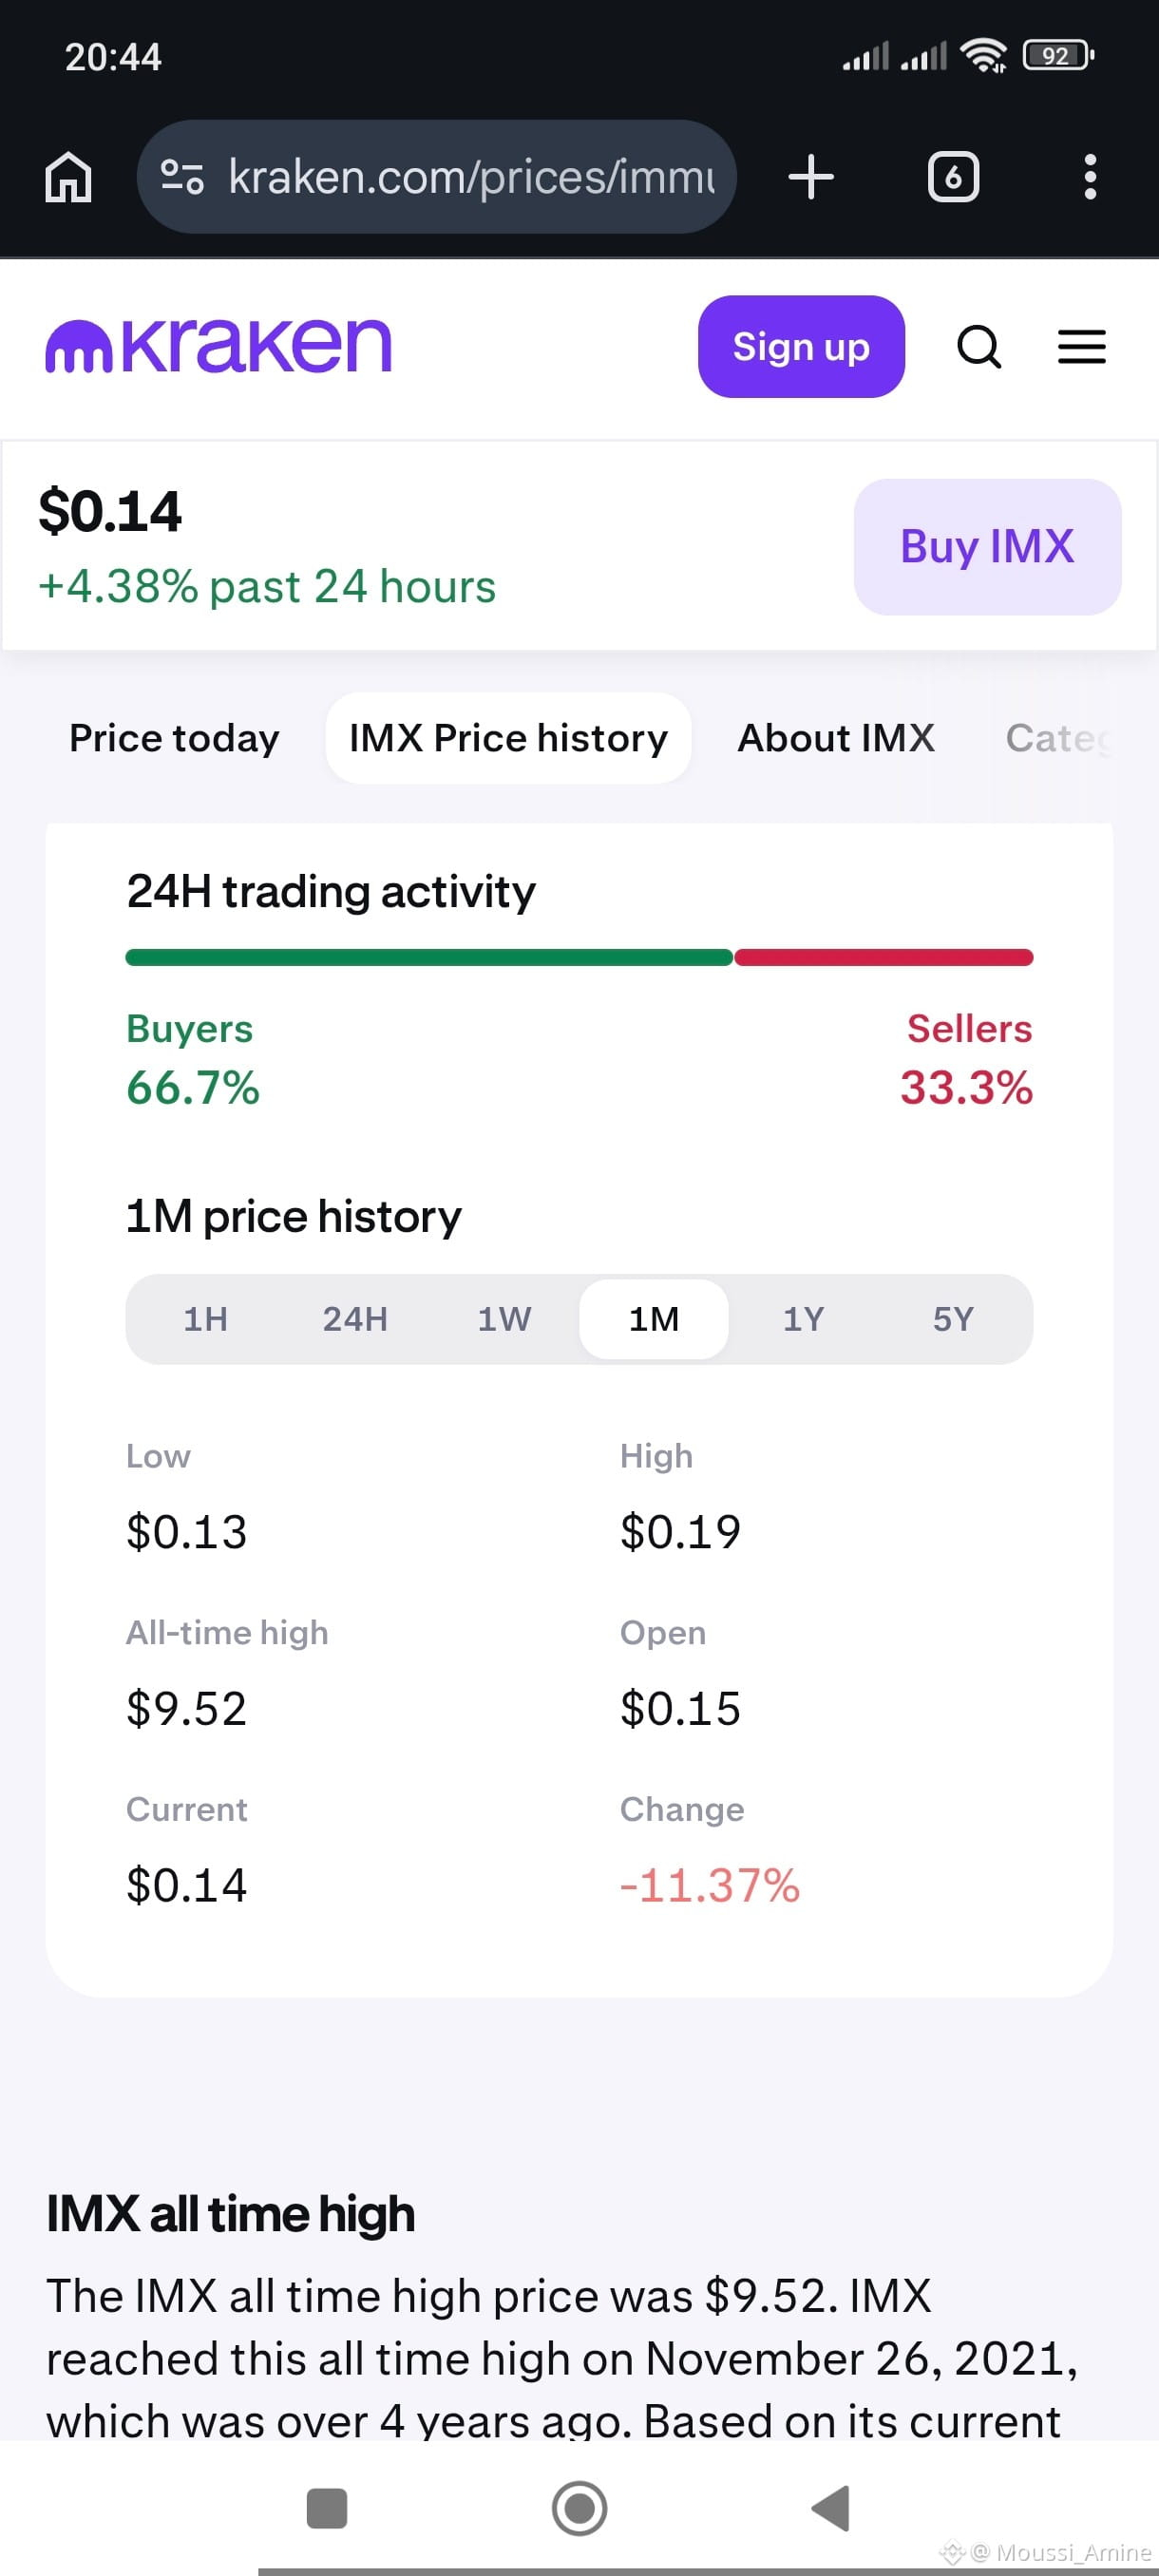Open the browser three-dot menu
This screenshot has width=1159, height=2576.
pyautogui.click(x=1090, y=177)
